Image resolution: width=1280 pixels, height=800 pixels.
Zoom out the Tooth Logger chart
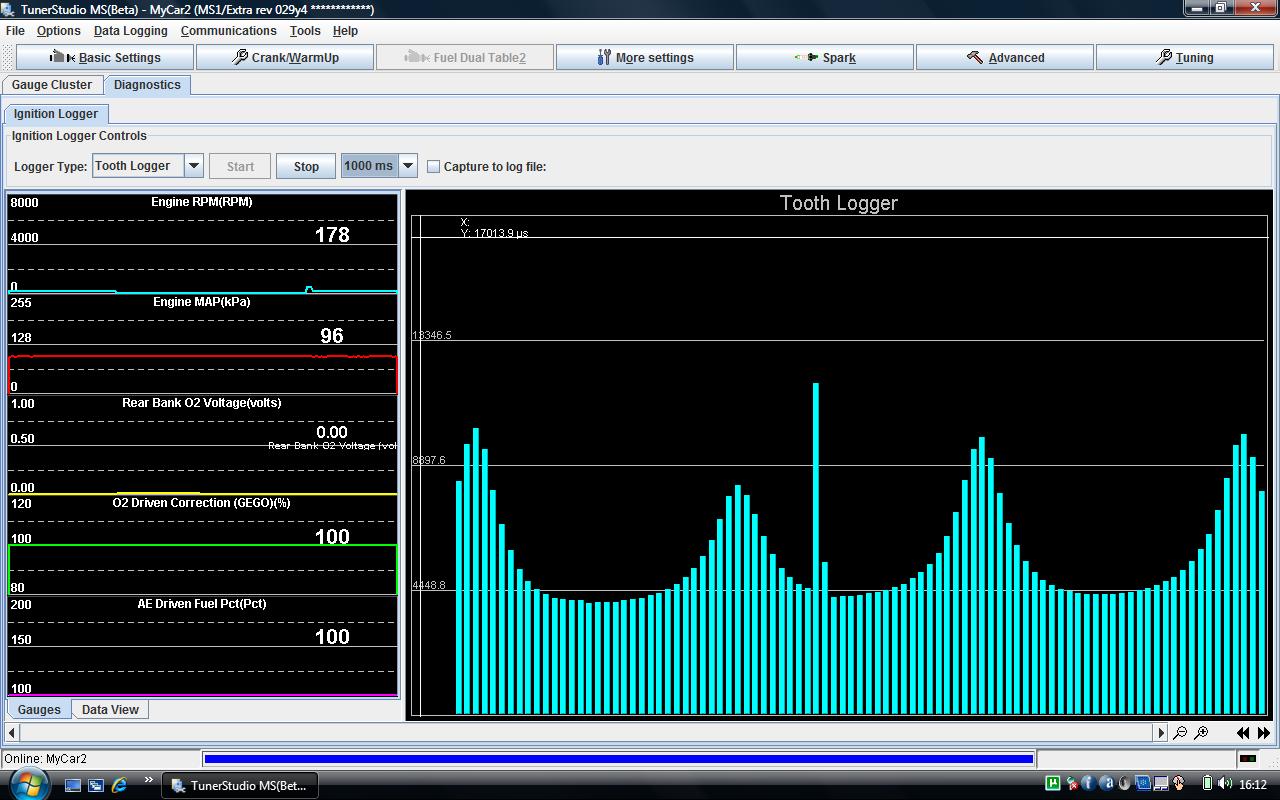(x=1180, y=733)
